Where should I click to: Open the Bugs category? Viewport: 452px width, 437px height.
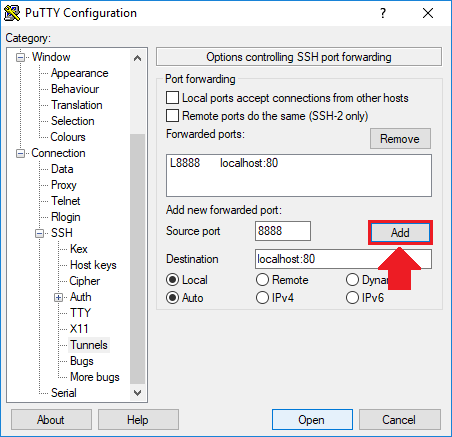[x=82, y=361]
